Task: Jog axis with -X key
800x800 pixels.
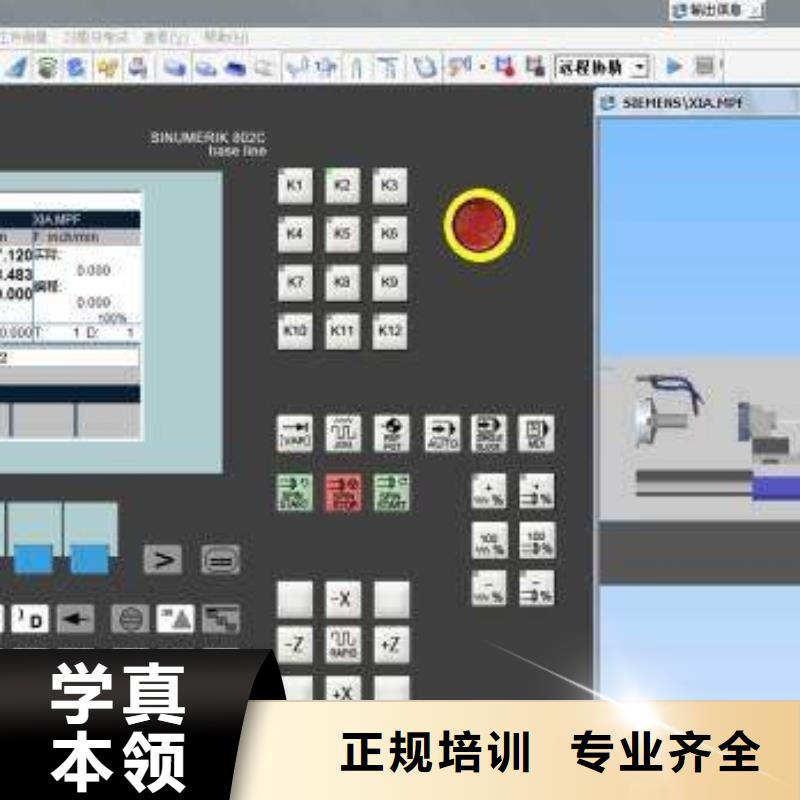Action: (342, 599)
